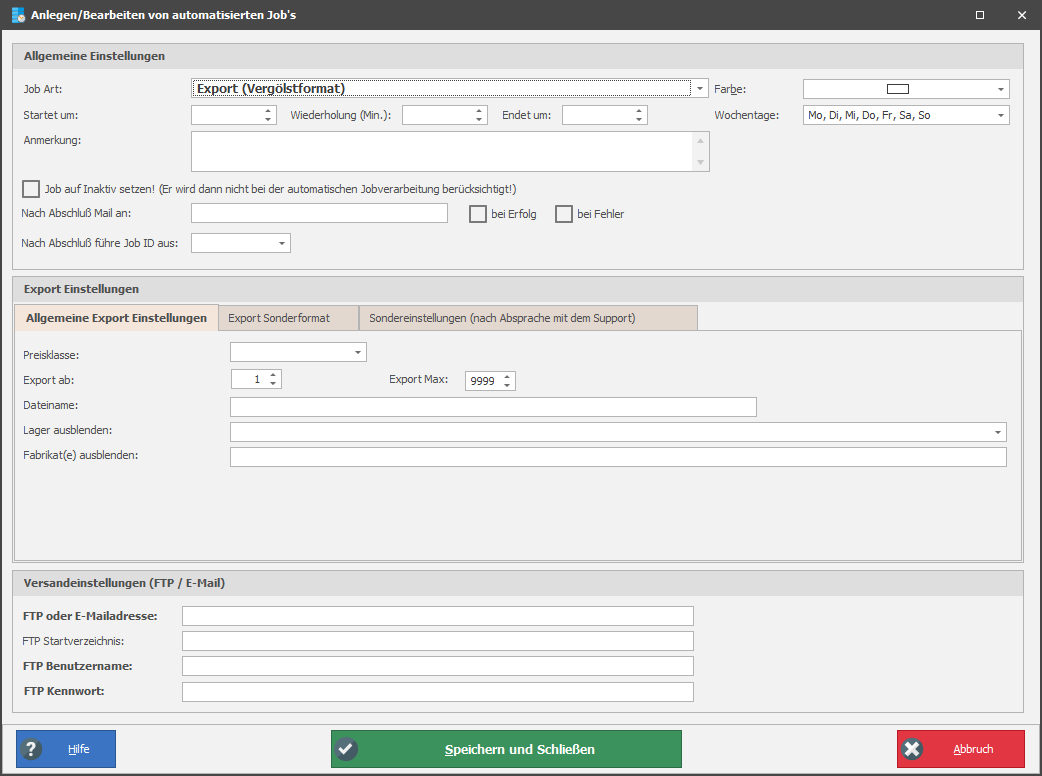The image size is (1042, 776).
Task: Expand the Lager ausblenden dropdown
Action: click(x=997, y=432)
